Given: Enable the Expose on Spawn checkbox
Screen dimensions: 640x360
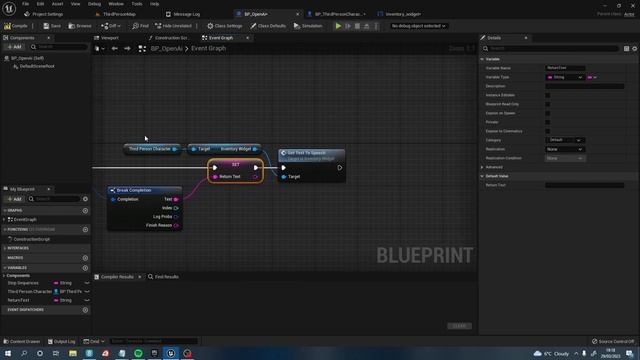Looking at the screenshot, I should click(x=548, y=113).
